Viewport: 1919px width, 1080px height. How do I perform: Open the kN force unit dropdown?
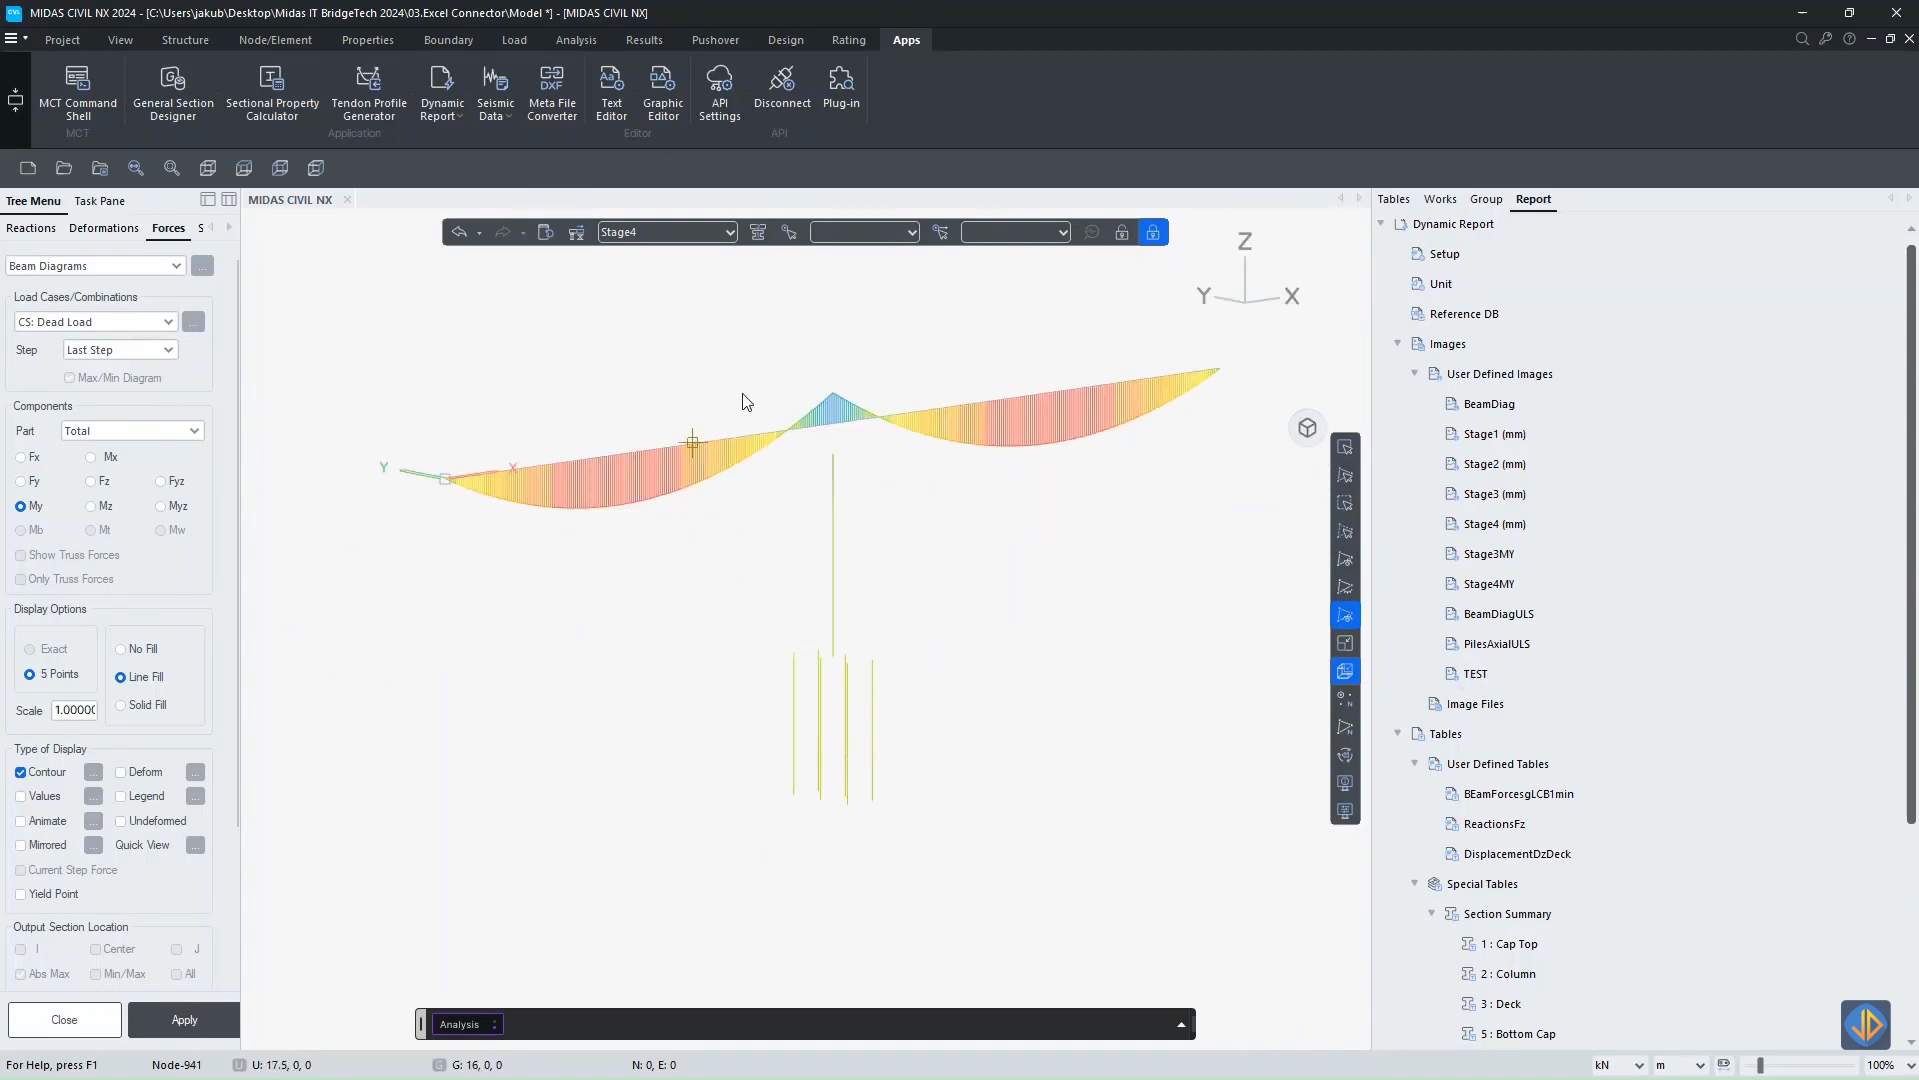(x=1618, y=1065)
